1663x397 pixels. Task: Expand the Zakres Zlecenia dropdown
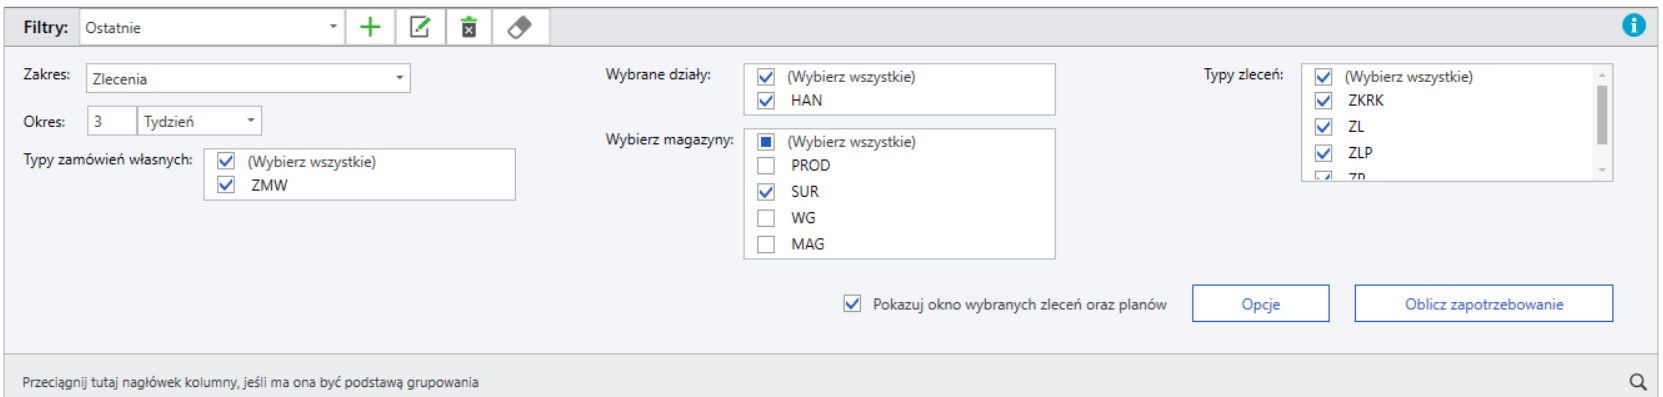tap(248, 78)
